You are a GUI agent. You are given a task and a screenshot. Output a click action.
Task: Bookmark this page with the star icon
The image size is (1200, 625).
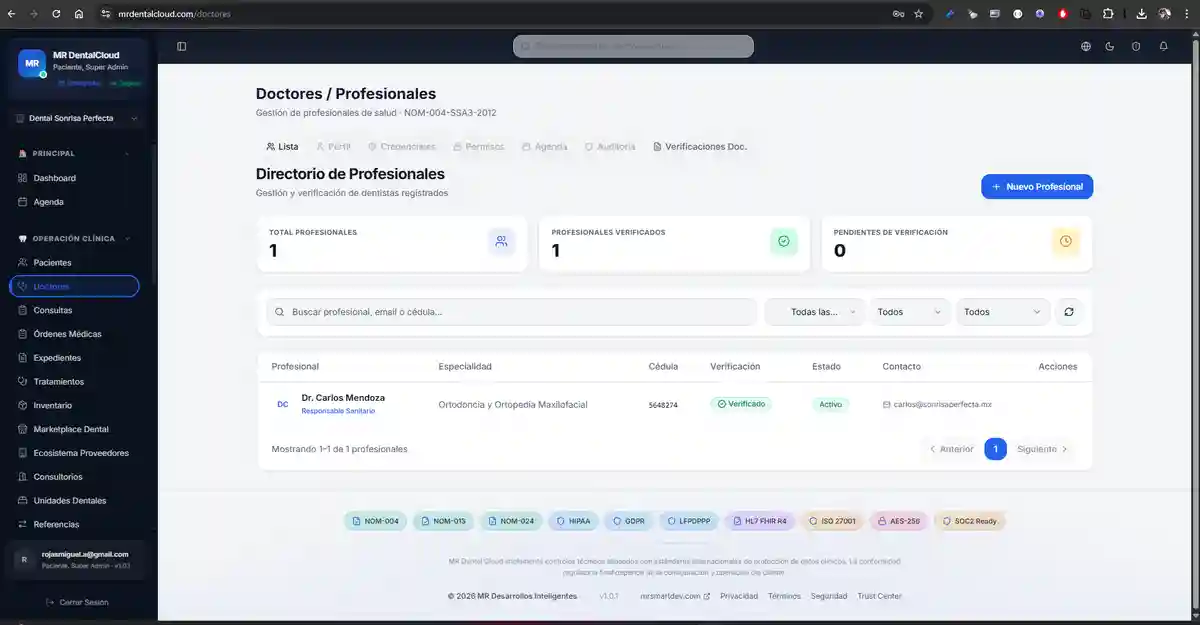tap(918, 14)
